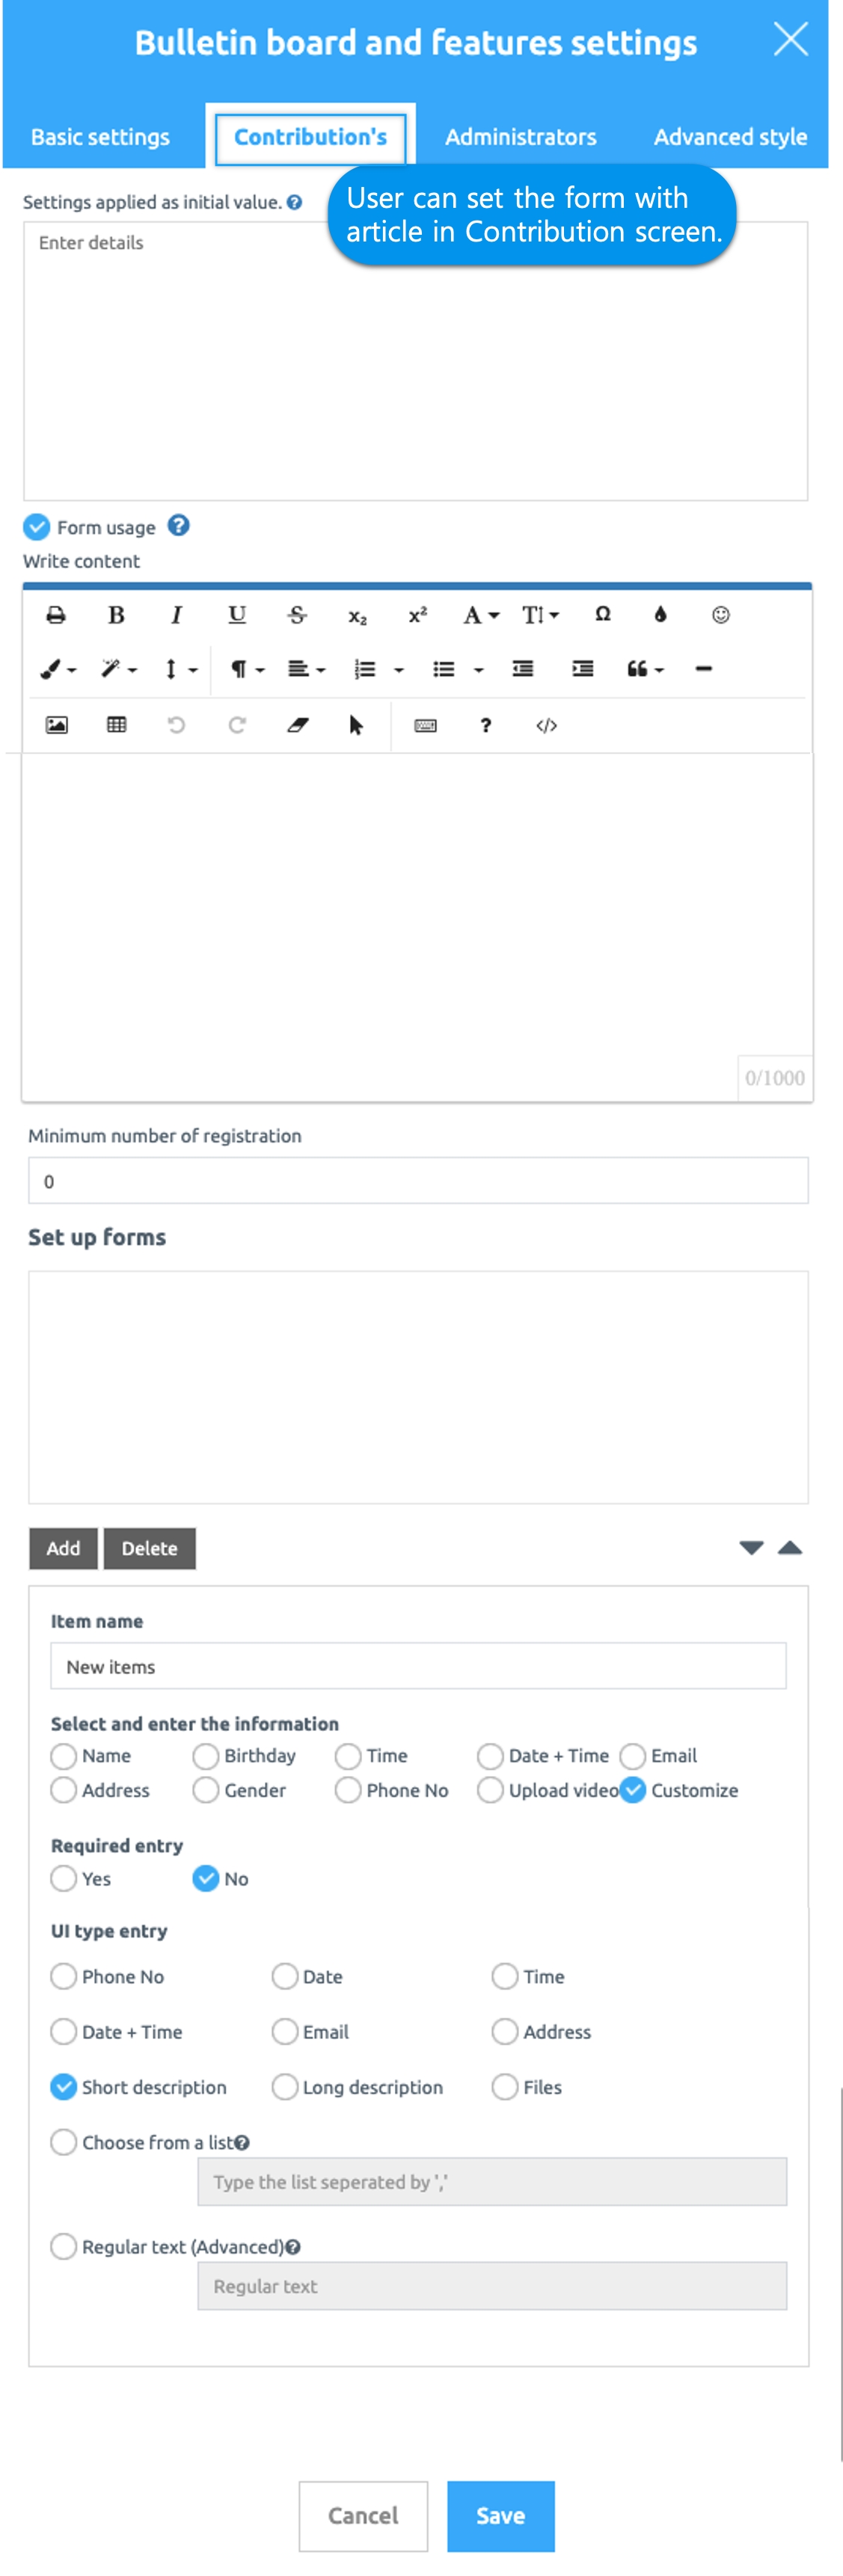Insert an image into the content
Image resolution: width=843 pixels, height=2576 pixels.
pyautogui.click(x=57, y=725)
